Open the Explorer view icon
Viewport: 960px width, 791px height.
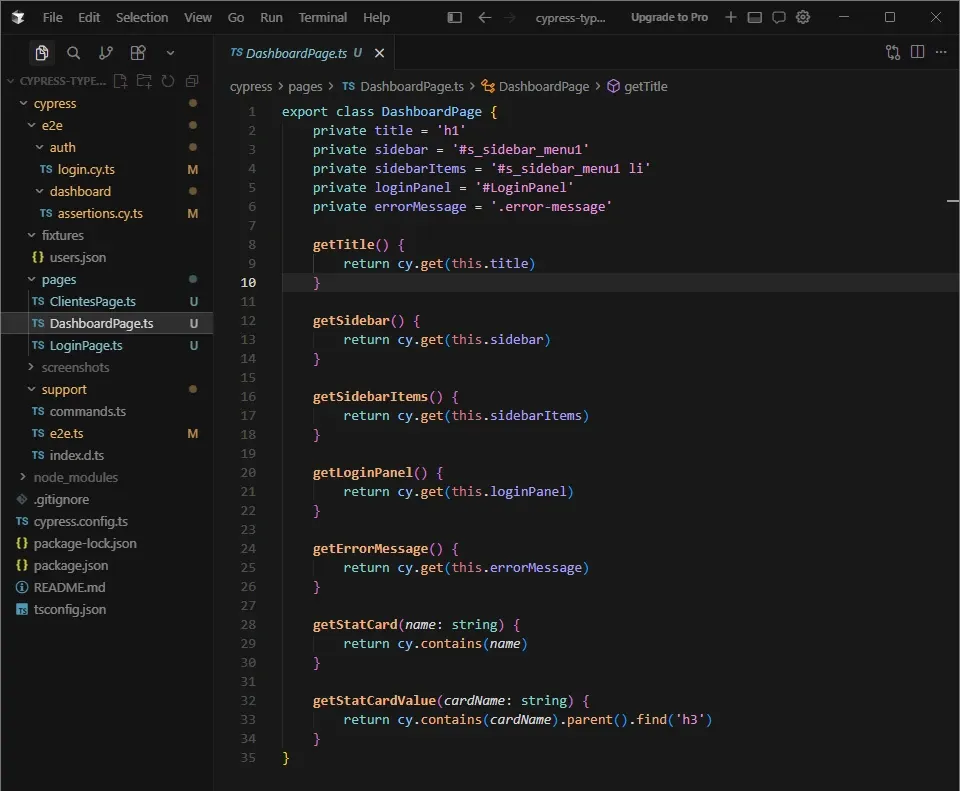point(42,53)
